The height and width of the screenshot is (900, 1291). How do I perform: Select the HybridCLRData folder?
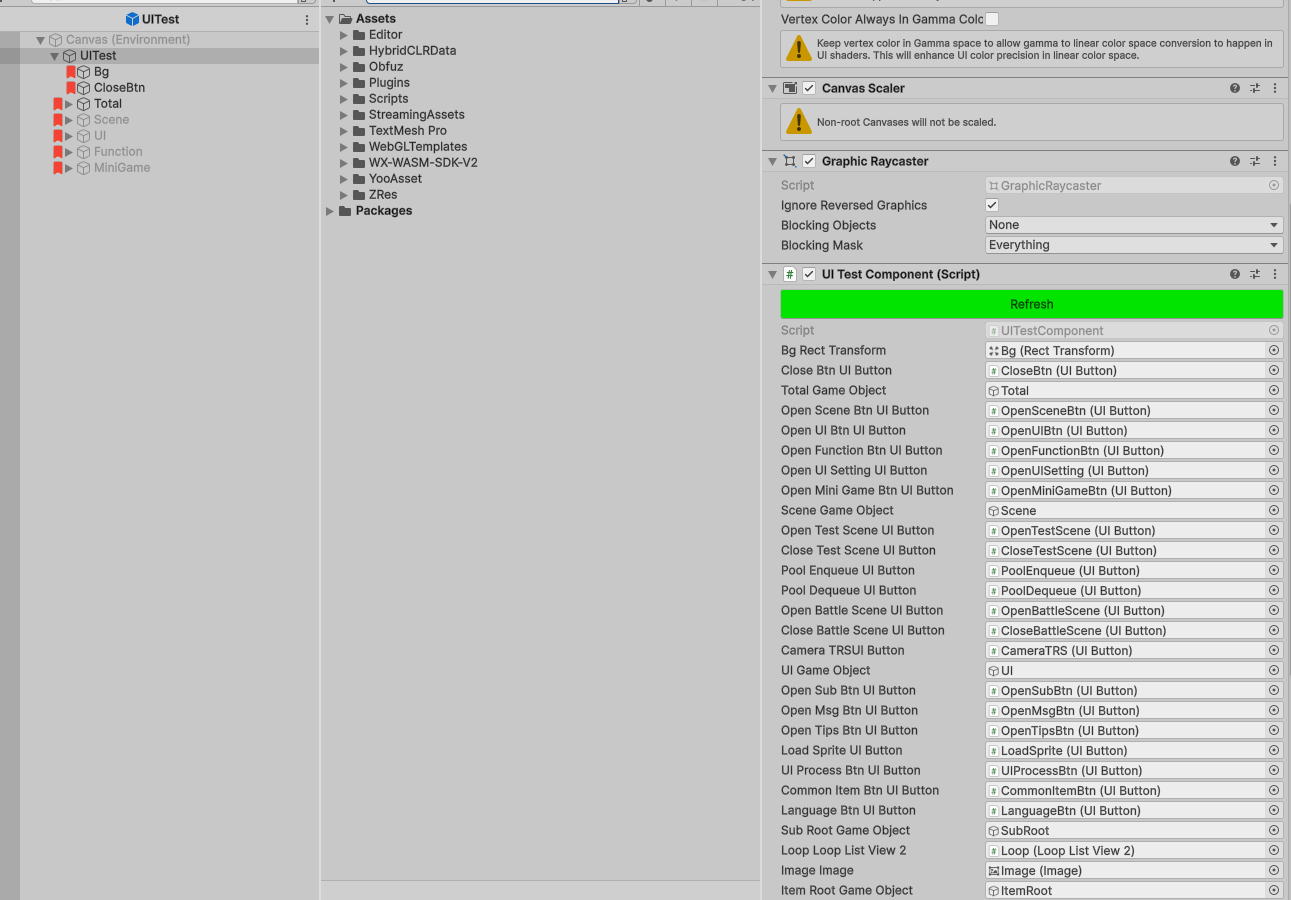[412, 51]
